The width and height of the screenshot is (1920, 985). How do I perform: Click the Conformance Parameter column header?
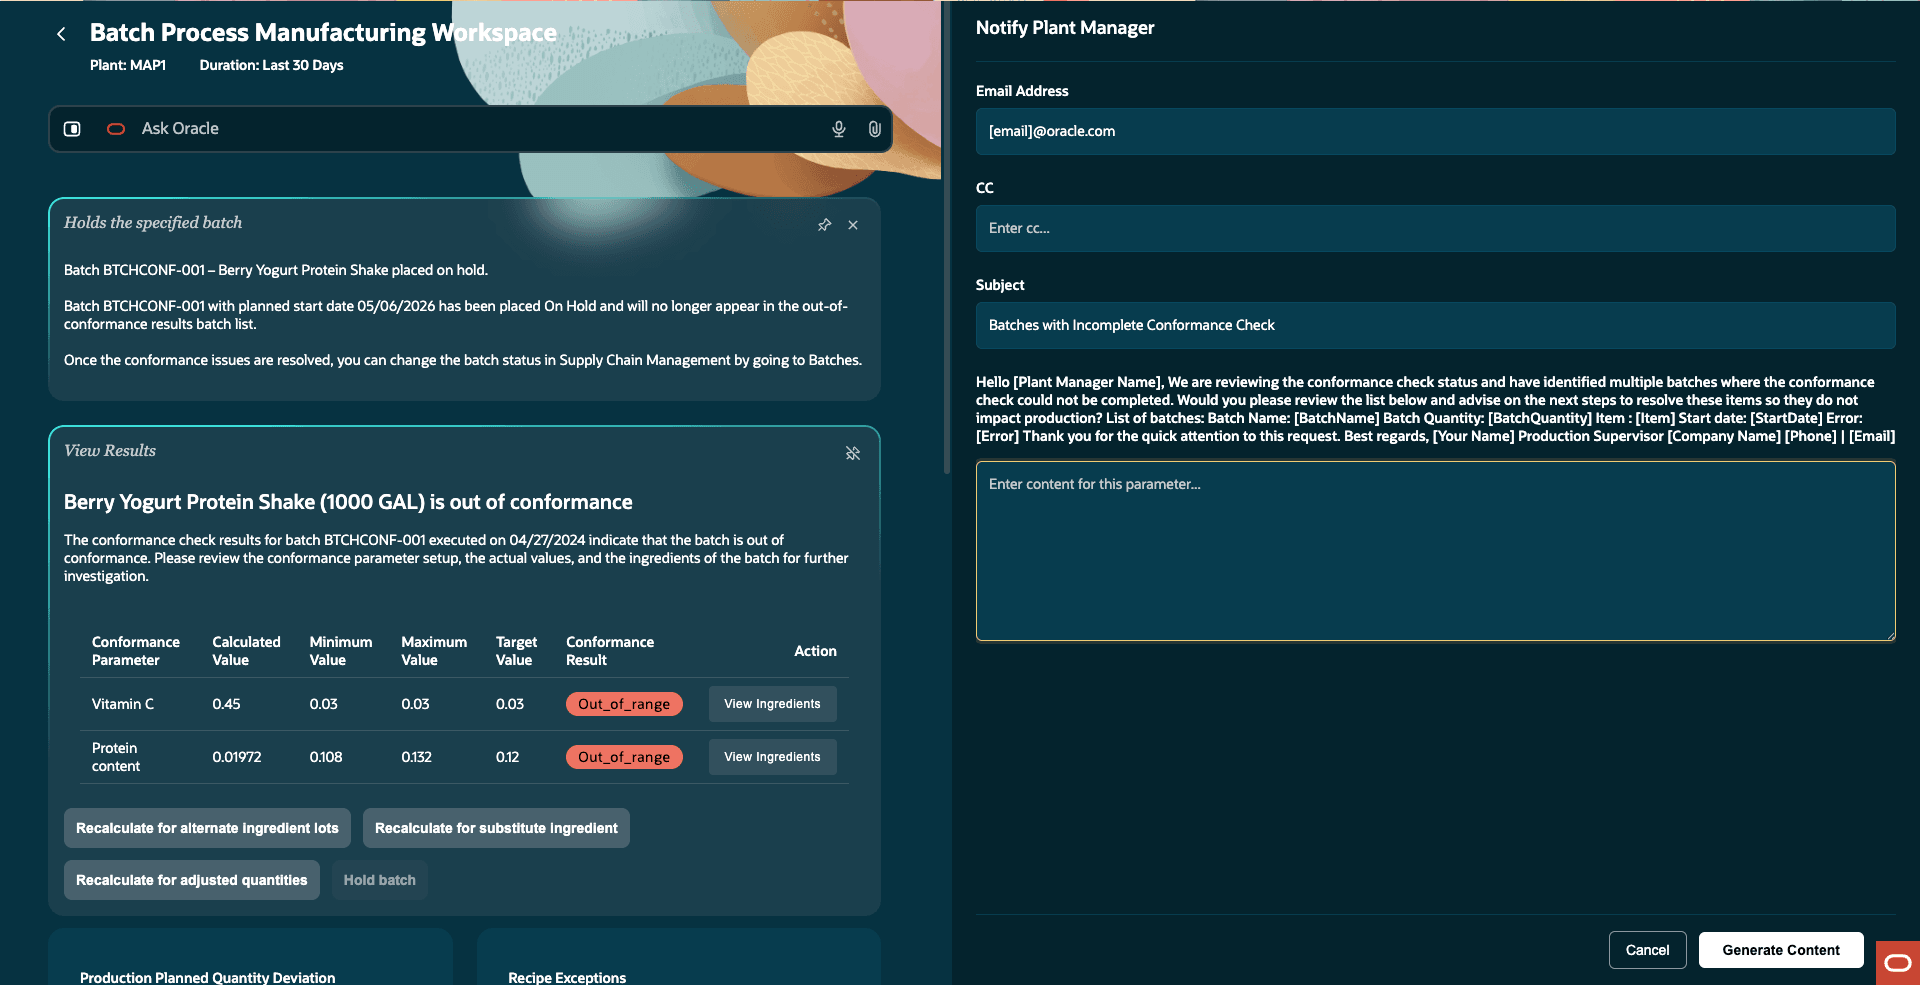(x=136, y=651)
